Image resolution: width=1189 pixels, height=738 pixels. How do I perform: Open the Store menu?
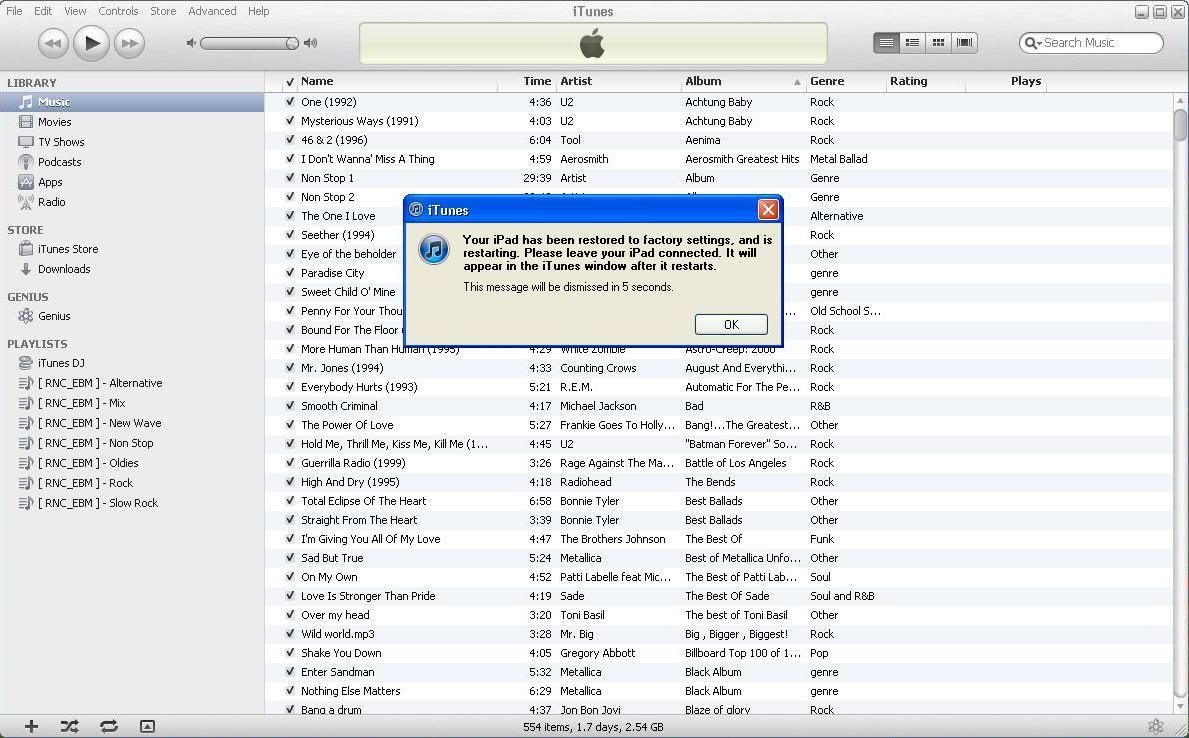point(163,11)
